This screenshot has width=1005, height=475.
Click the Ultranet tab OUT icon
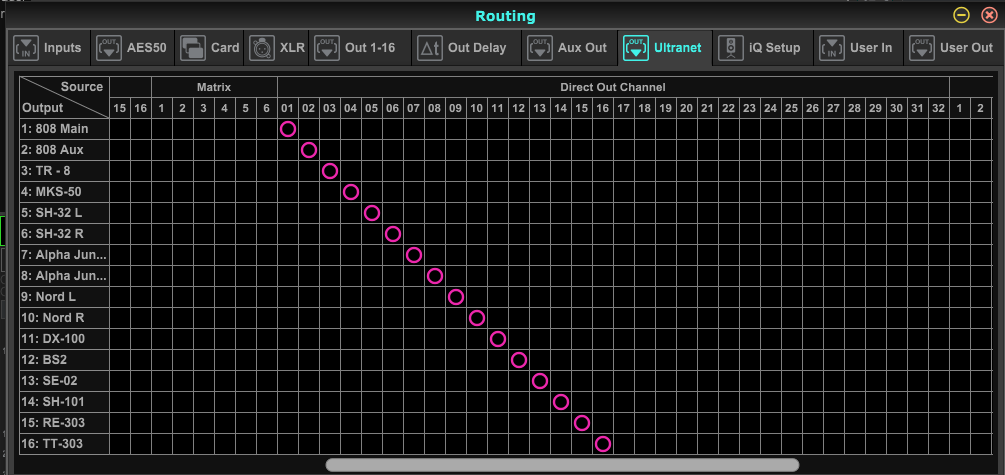tap(636, 48)
